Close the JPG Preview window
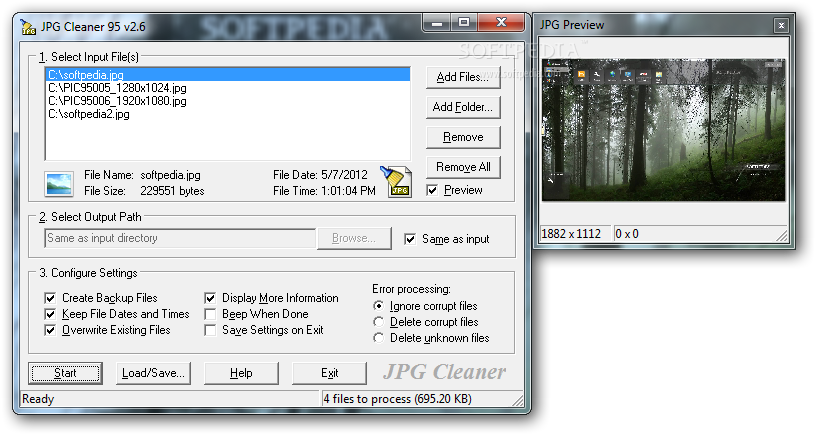This screenshot has width=816, height=435. pyautogui.click(x=781, y=25)
